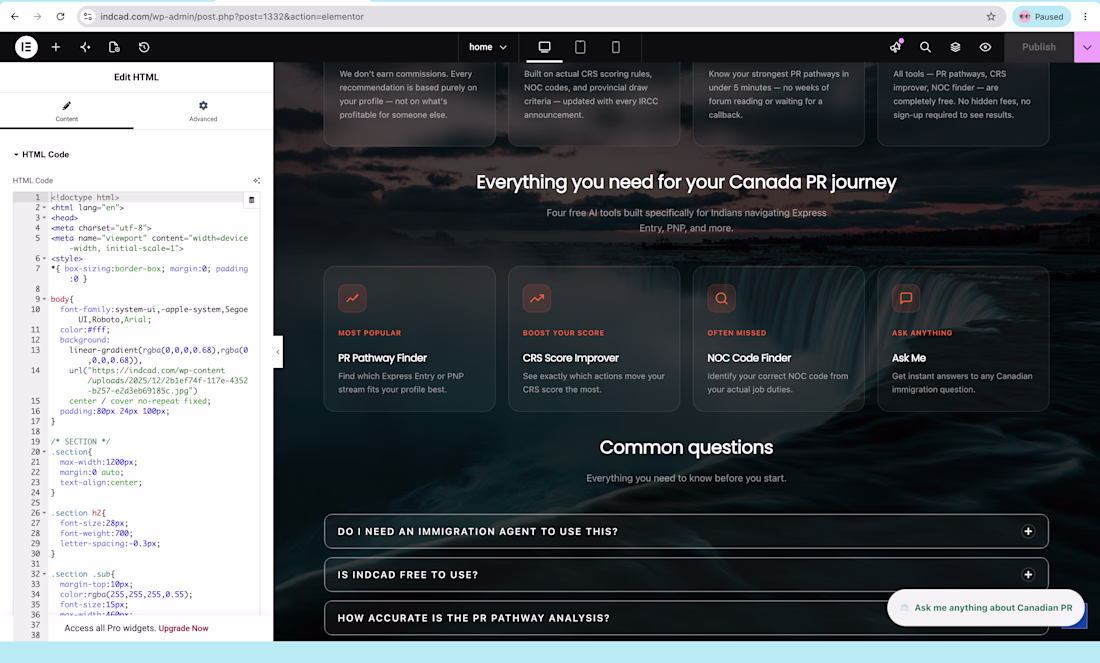Fold the .section rule at line 20
The height and width of the screenshot is (663, 1100).
pyautogui.click(x=44, y=452)
